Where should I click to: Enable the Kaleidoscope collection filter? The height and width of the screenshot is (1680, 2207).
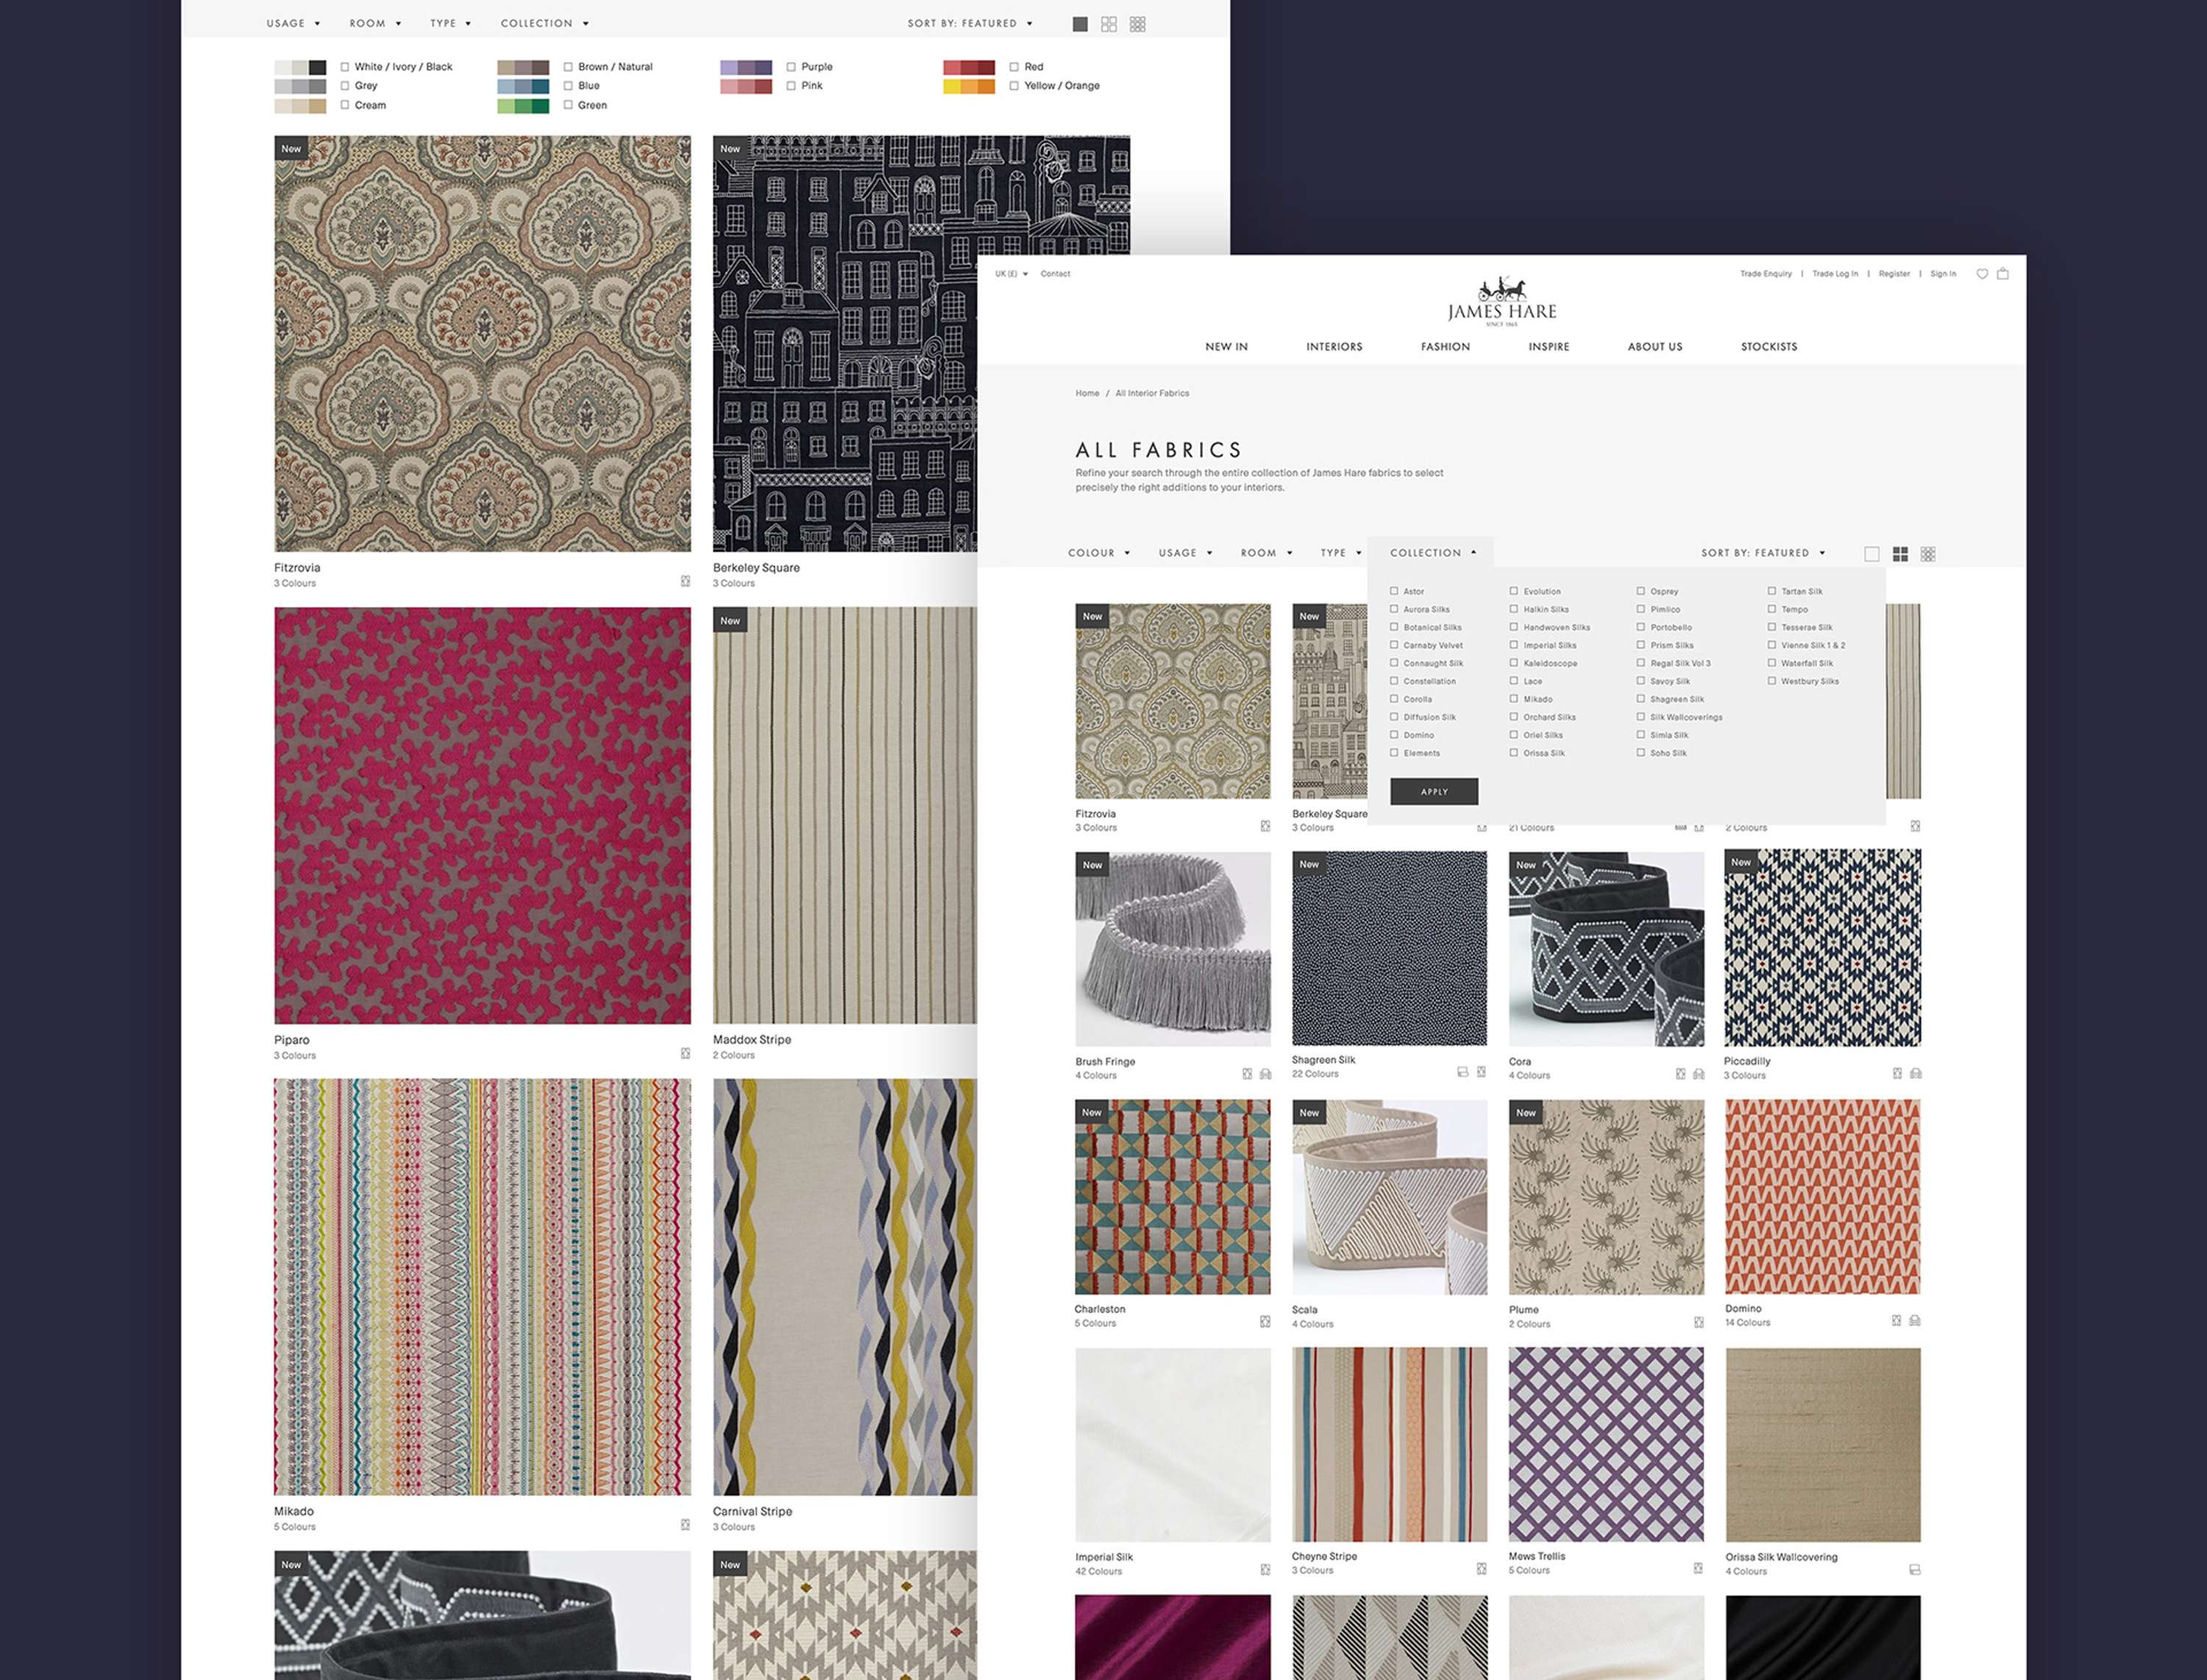(1514, 663)
